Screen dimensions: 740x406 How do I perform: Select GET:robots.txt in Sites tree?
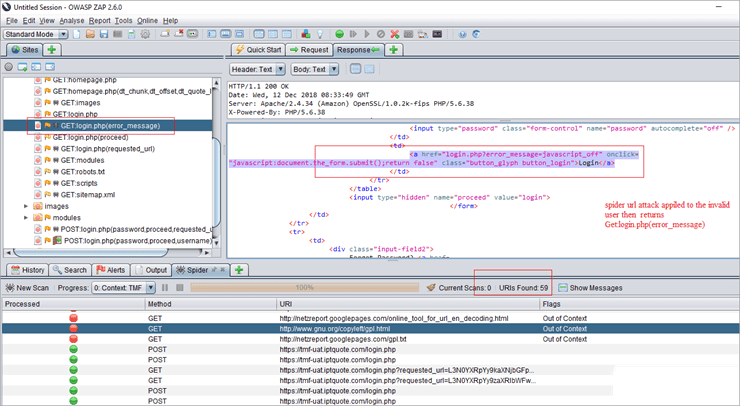[80, 171]
